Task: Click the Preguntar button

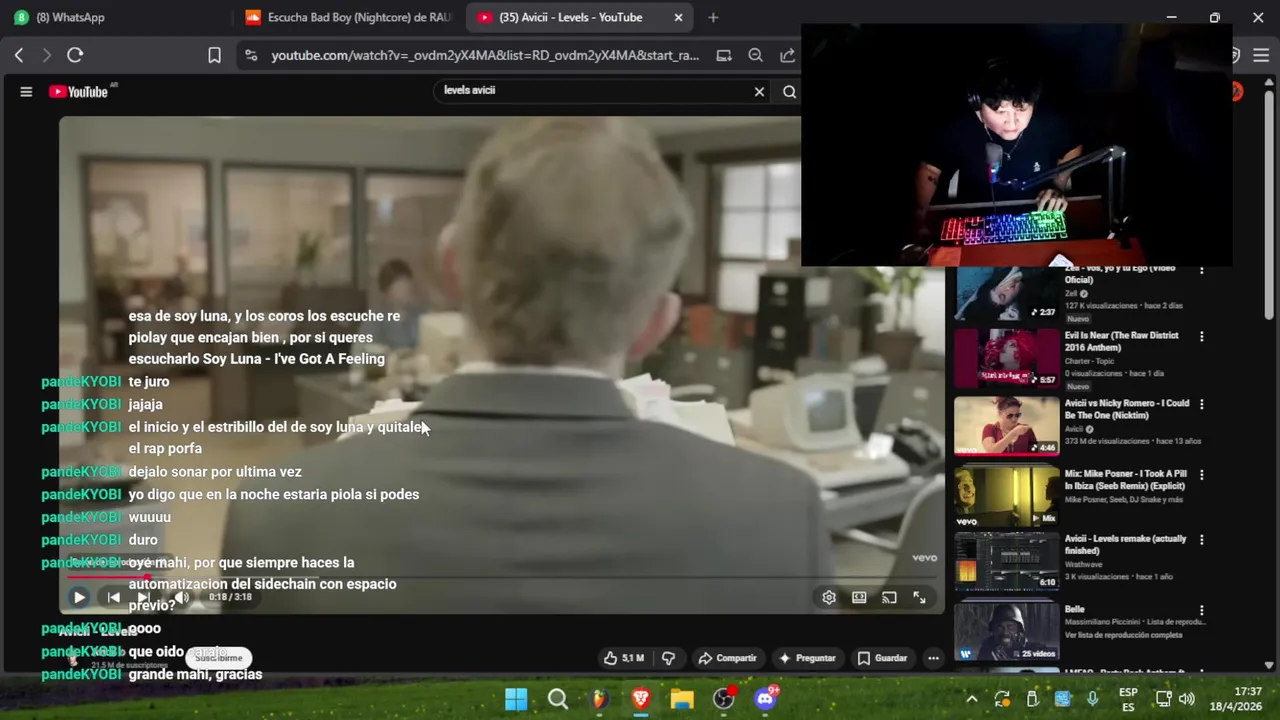Action: coord(807,658)
